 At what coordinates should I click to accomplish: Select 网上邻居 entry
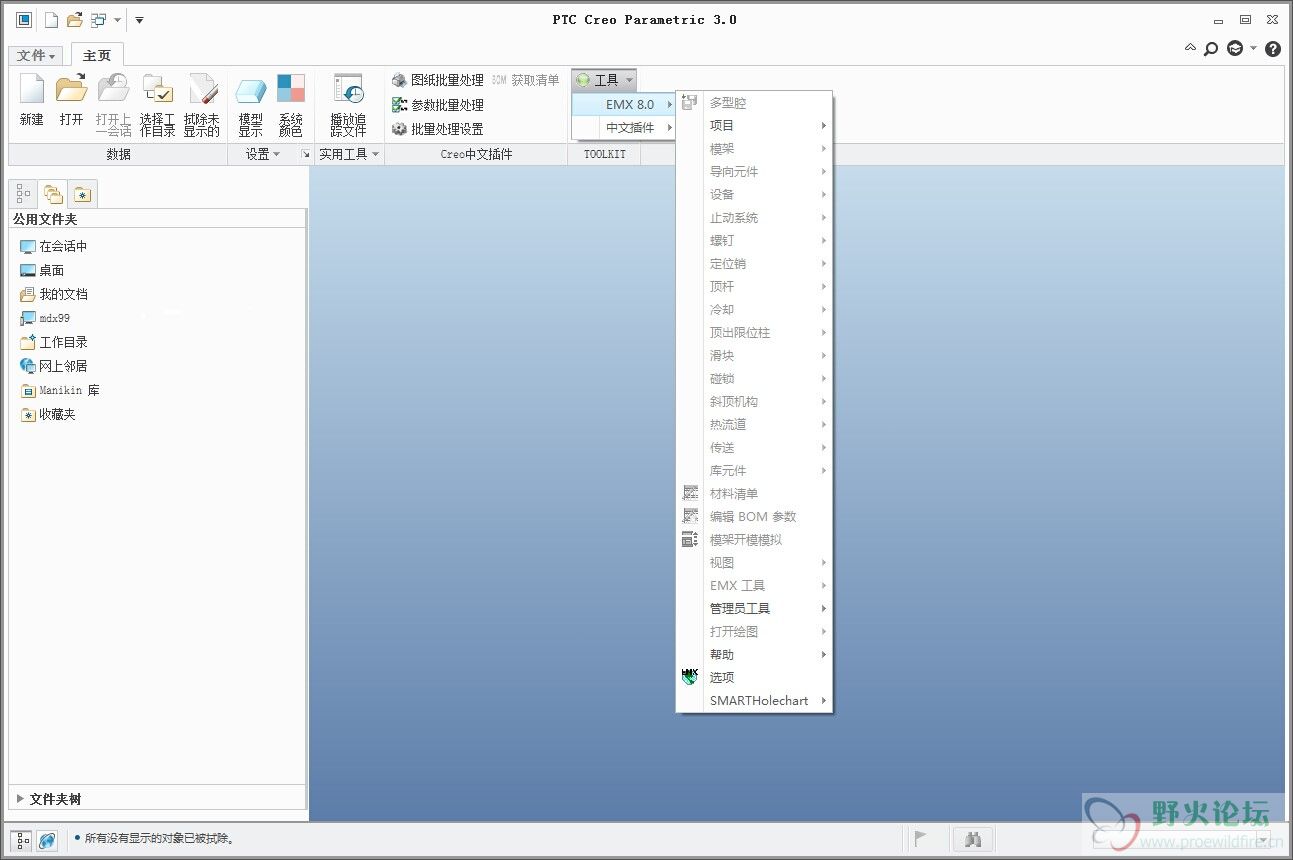coord(54,366)
